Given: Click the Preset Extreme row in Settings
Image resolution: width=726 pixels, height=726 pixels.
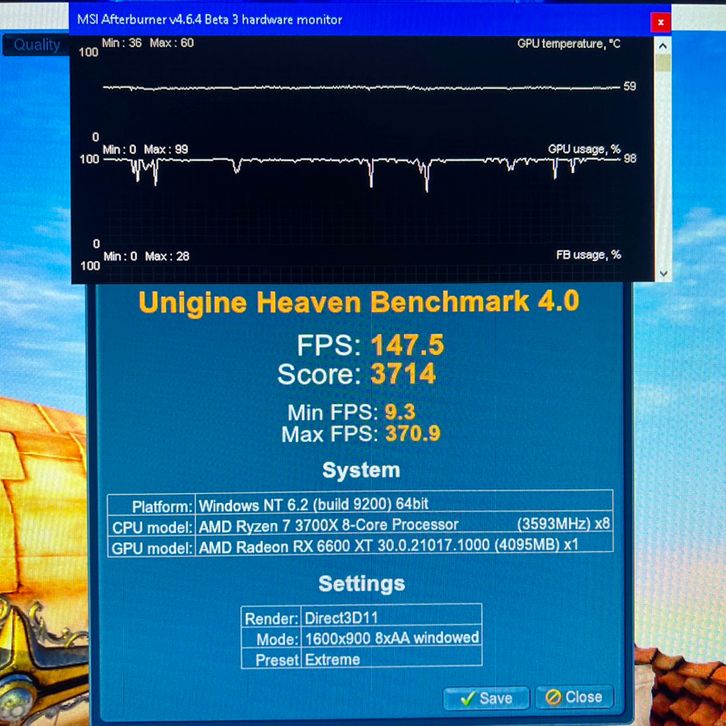Looking at the screenshot, I should 362,659.
